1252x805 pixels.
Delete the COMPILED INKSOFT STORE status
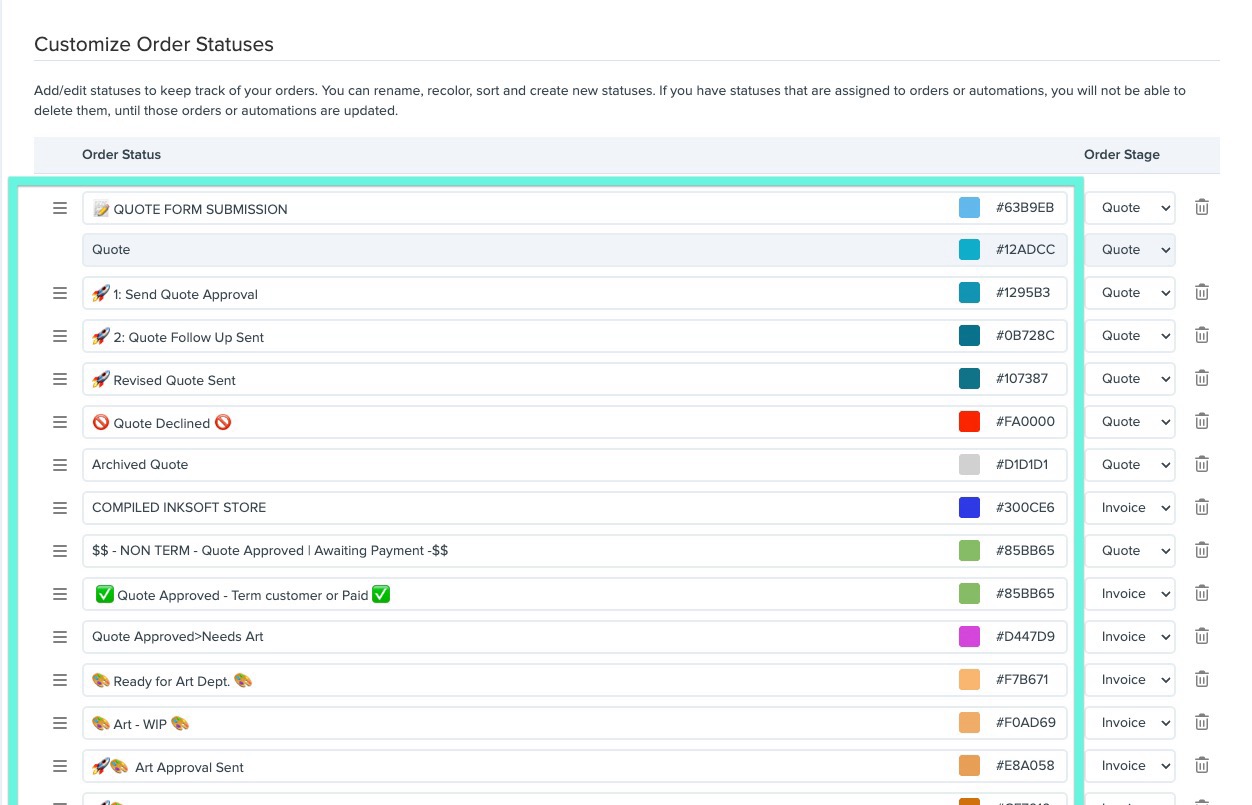(1202, 507)
